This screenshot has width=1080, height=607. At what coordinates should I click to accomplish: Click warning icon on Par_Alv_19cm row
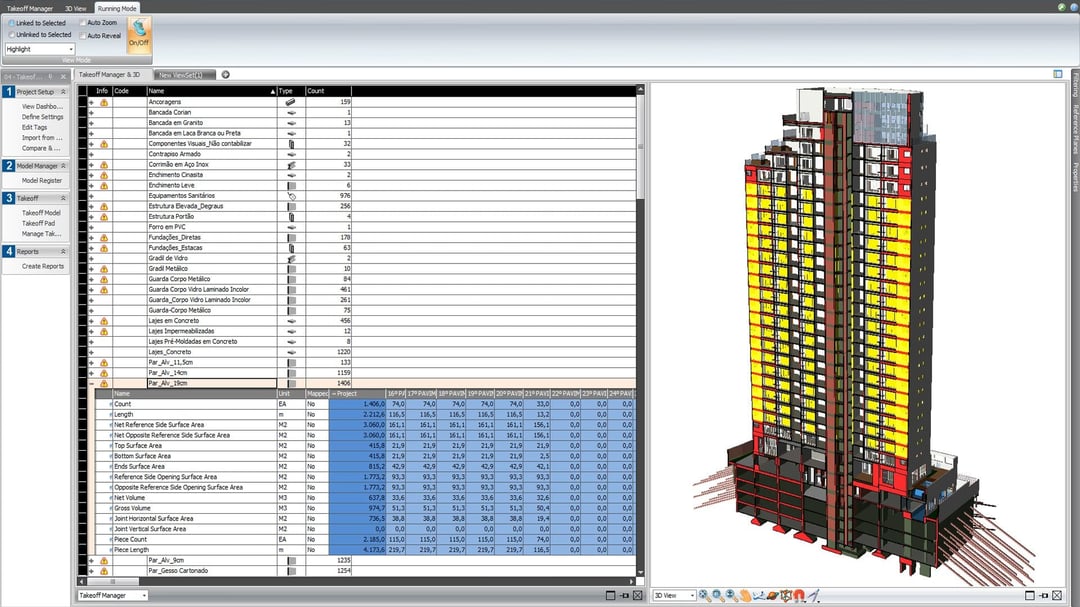pyautogui.click(x=104, y=383)
